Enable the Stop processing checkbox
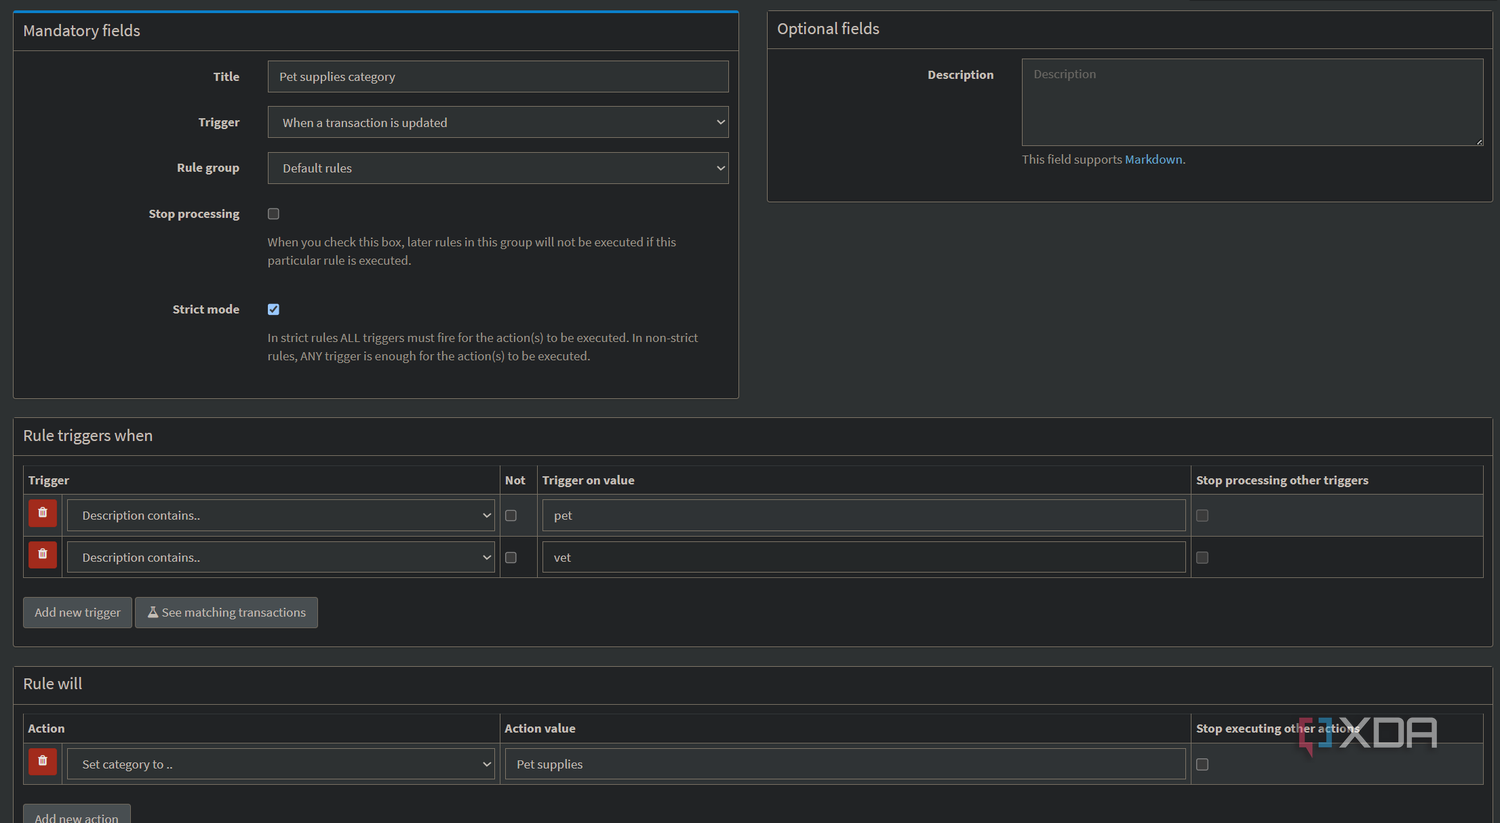1500x823 pixels. pos(273,214)
